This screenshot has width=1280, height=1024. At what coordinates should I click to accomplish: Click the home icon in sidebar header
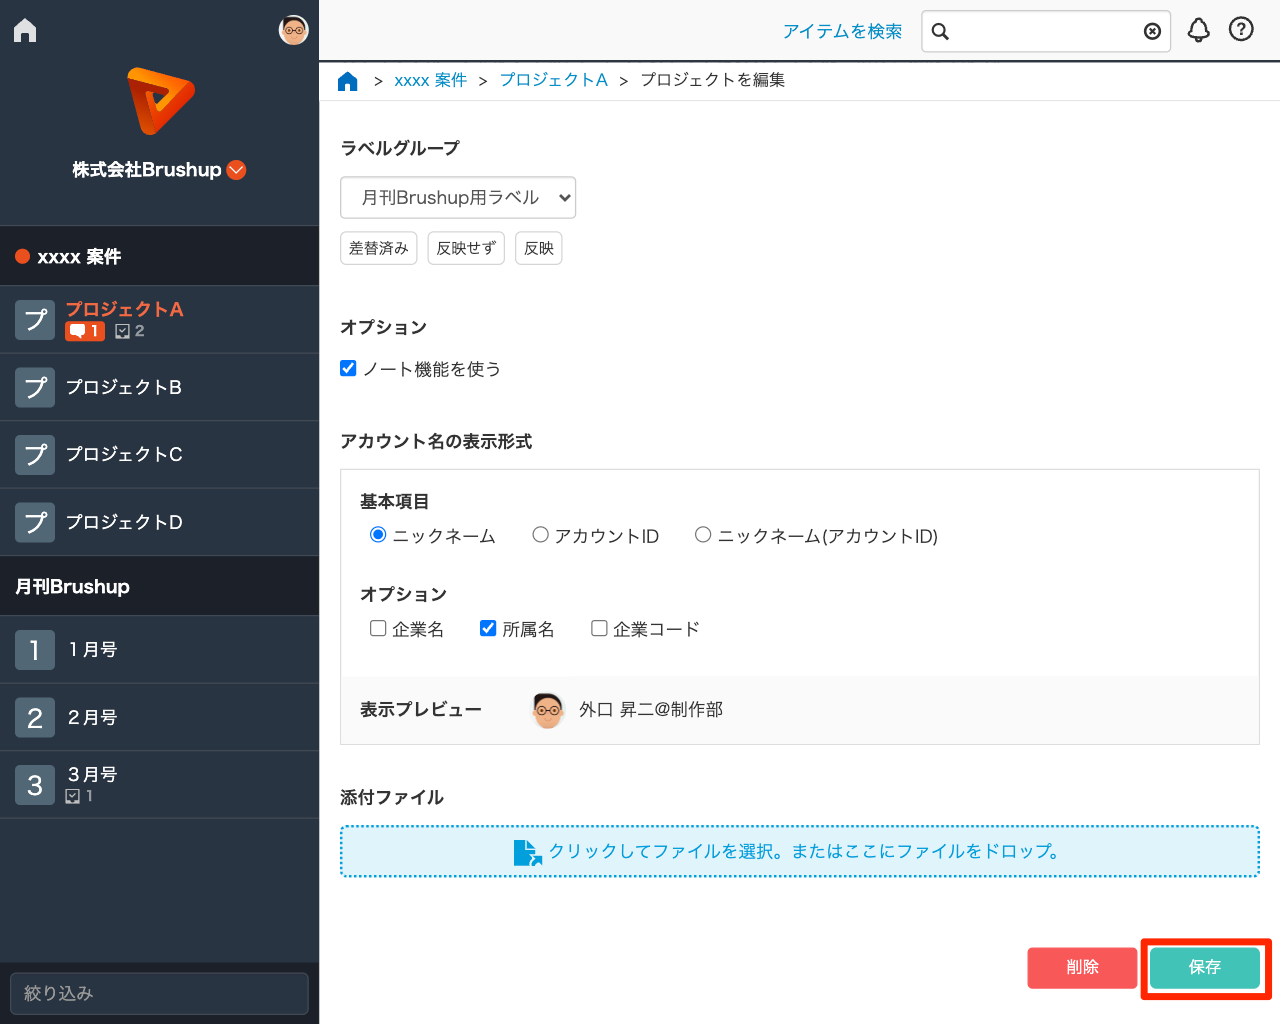pyautogui.click(x=25, y=31)
